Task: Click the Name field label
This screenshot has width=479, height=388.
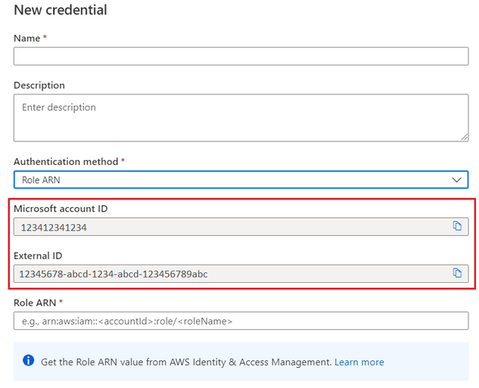Action: pyautogui.click(x=27, y=38)
